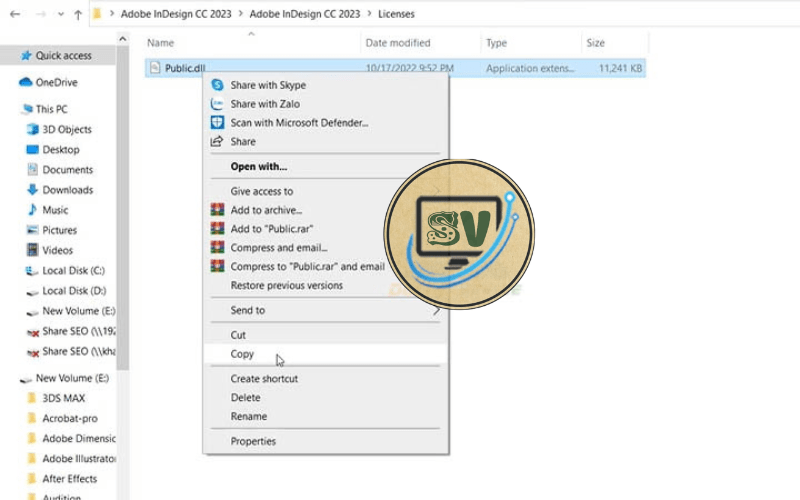Click the first Adobe InDesign CC 2023 breadcrumb
This screenshot has width=800, height=500.
coord(176,14)
